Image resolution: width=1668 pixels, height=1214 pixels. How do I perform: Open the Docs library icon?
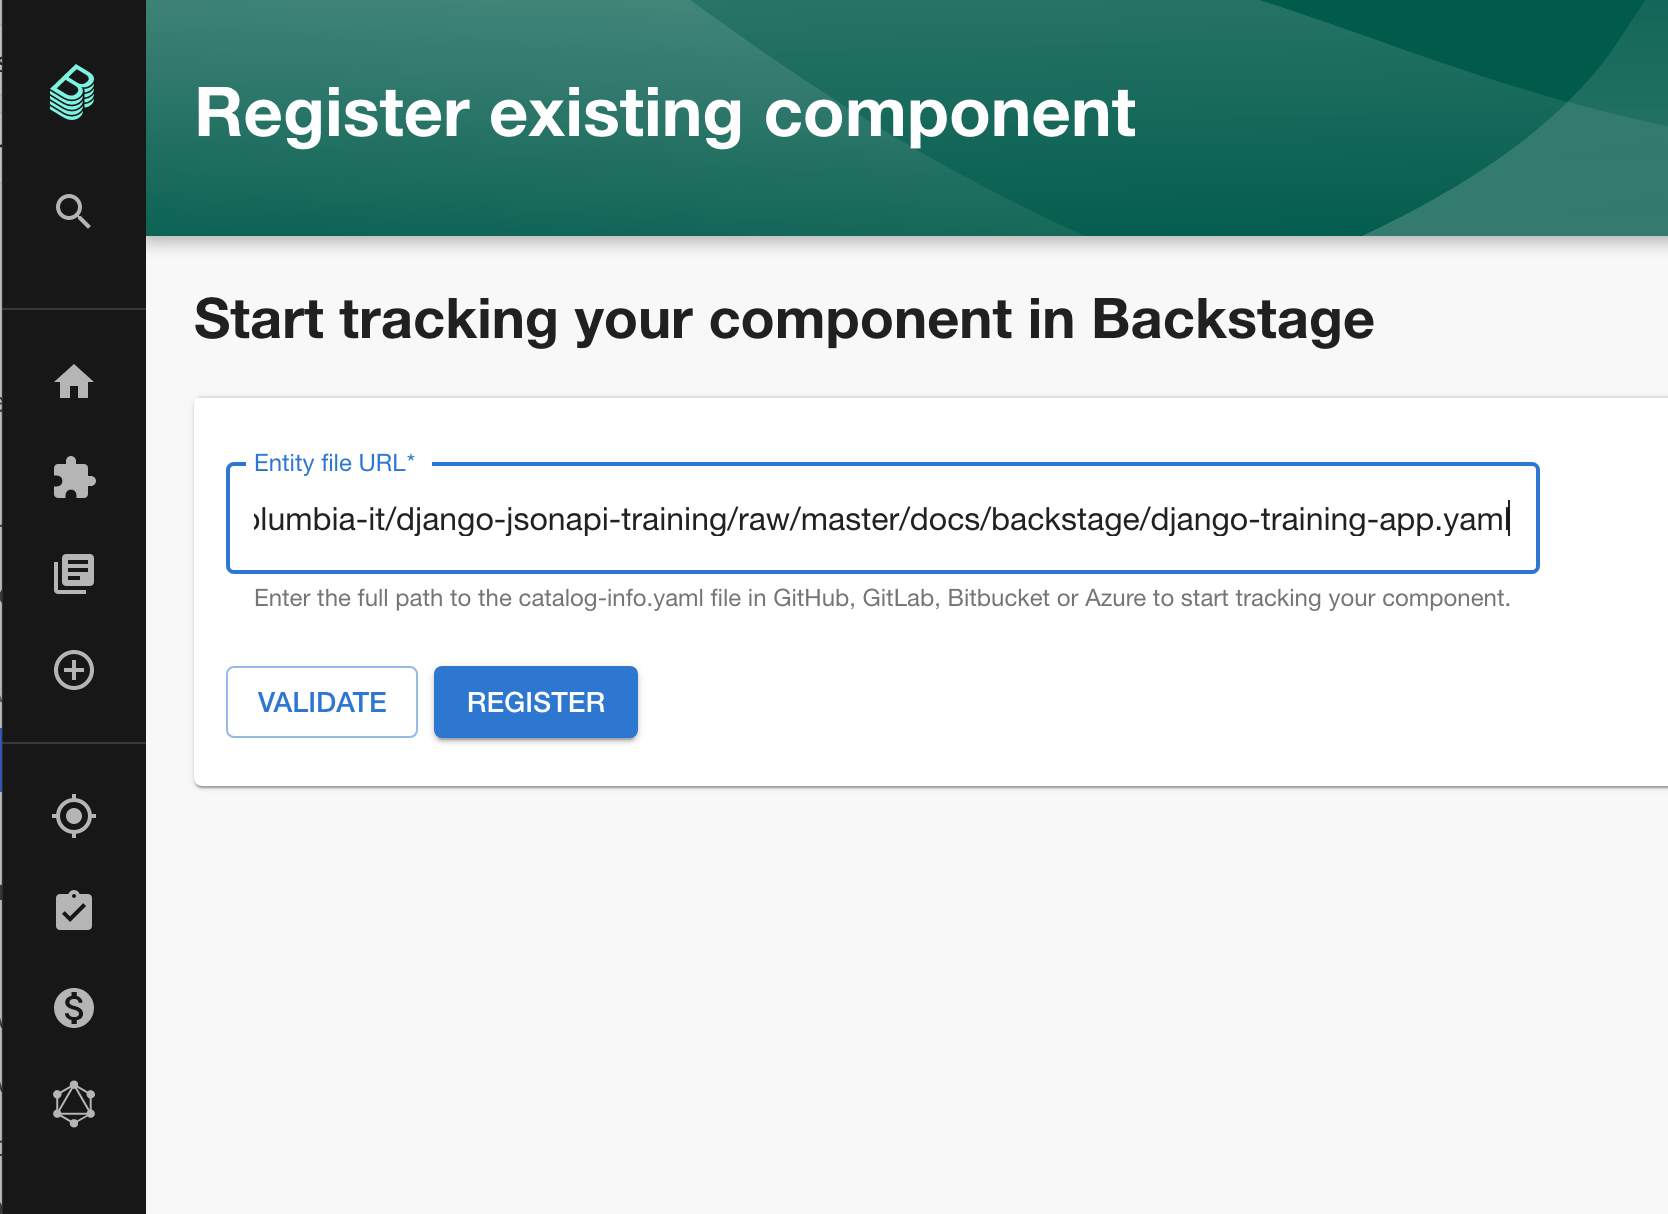click(74, 573)
